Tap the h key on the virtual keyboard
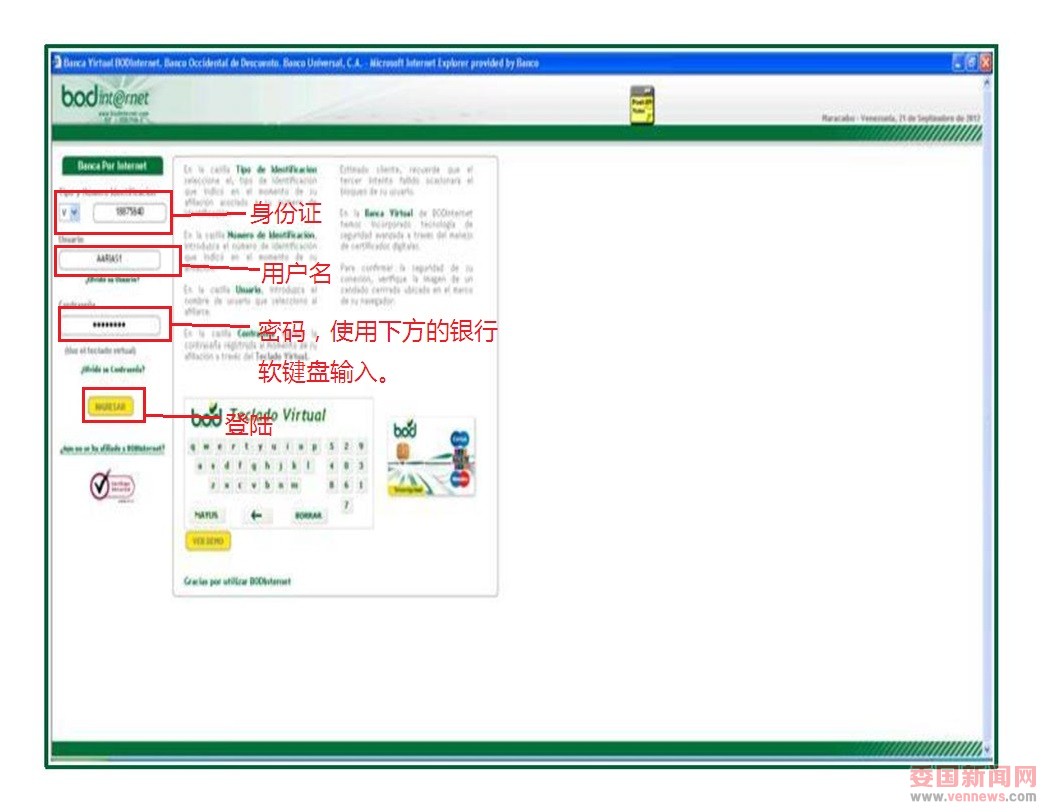1045x812 pixels. click(x=267, y=466)
